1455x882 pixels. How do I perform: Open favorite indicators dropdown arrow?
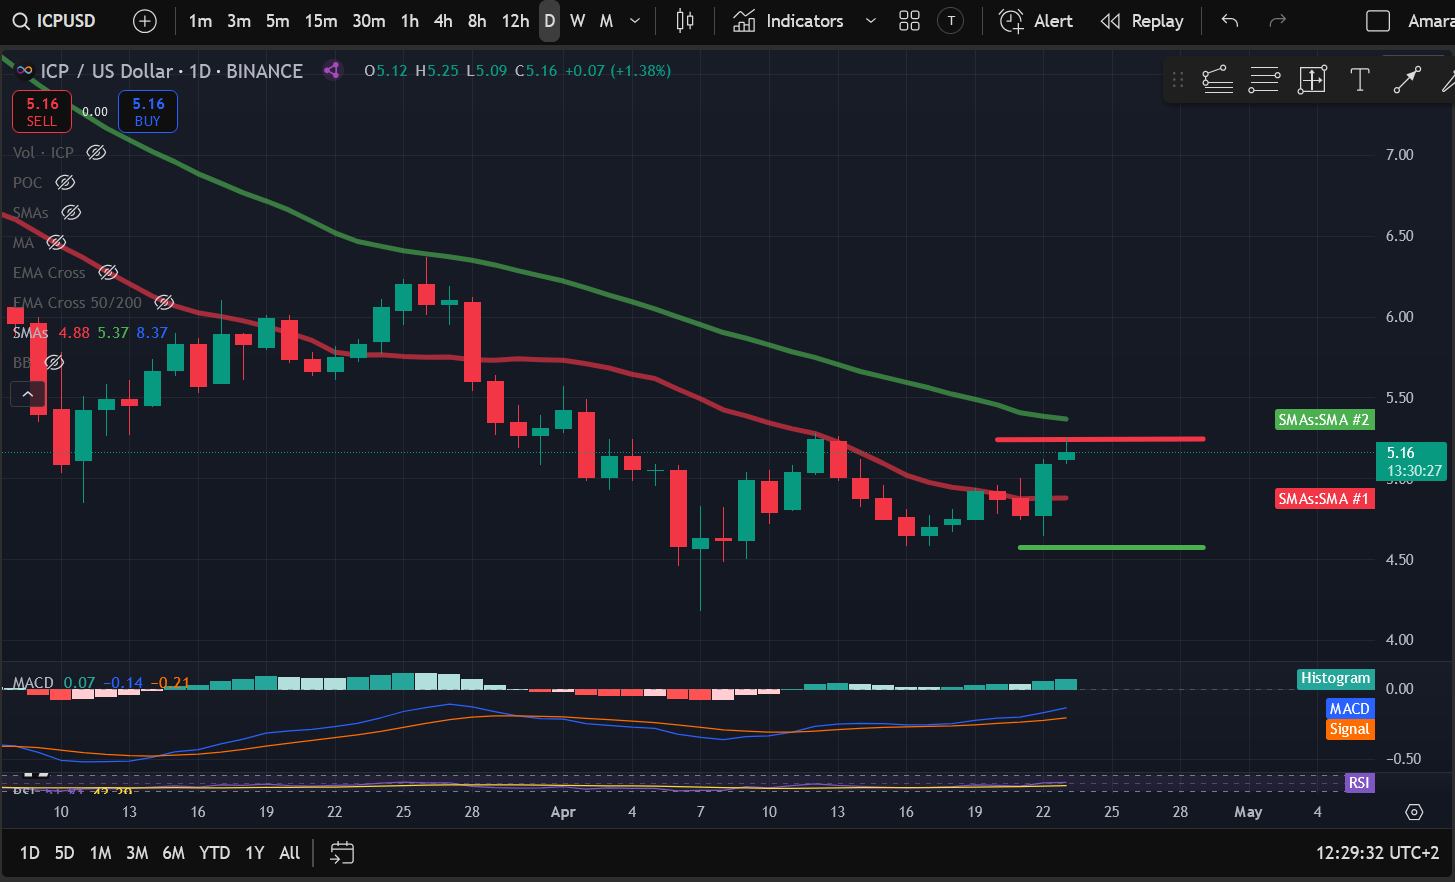point(870,21)
